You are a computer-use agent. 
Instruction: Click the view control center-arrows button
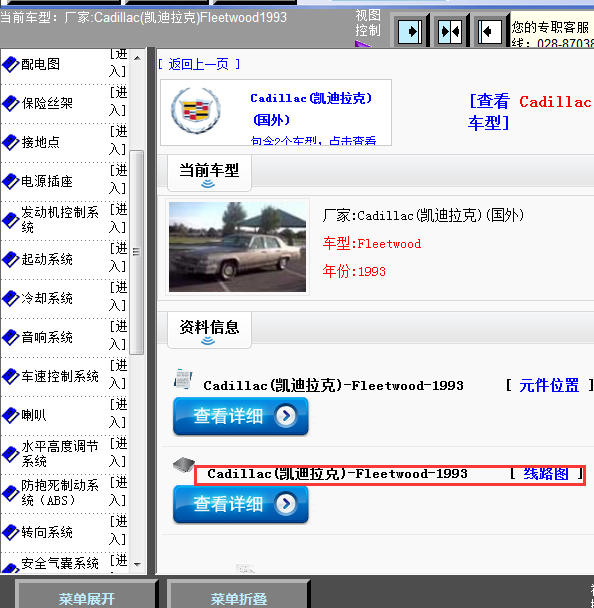click(450, 31)
